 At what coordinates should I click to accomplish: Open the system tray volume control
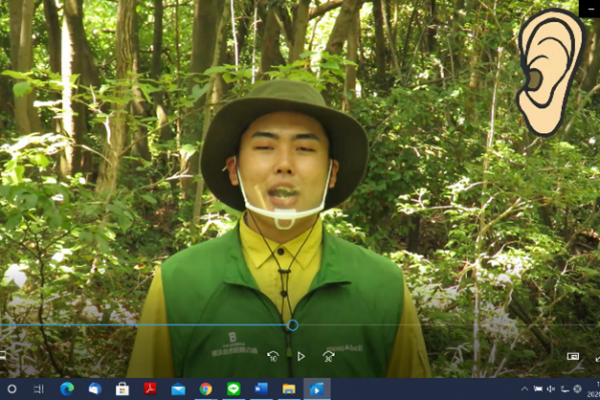(551, 388)
